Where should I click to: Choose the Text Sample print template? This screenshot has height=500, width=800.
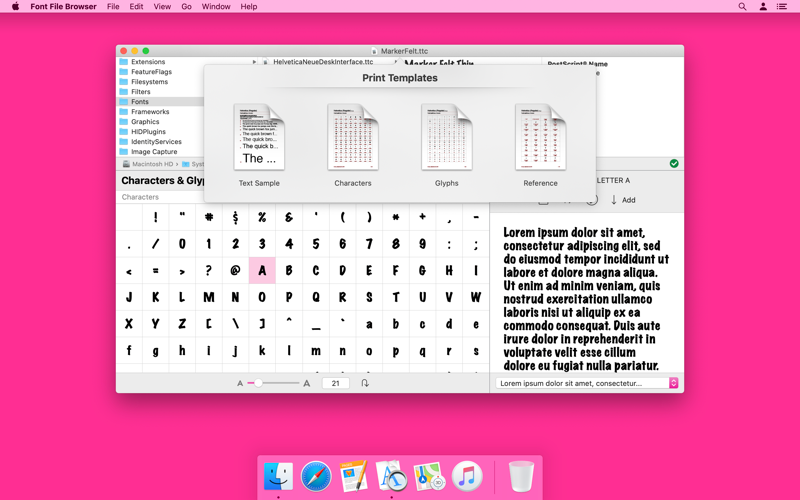[259, 144]
